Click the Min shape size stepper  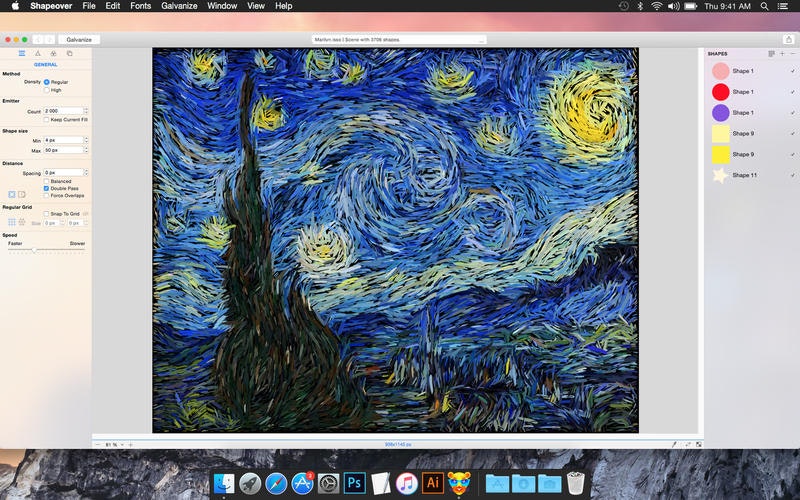pos(86,140)
